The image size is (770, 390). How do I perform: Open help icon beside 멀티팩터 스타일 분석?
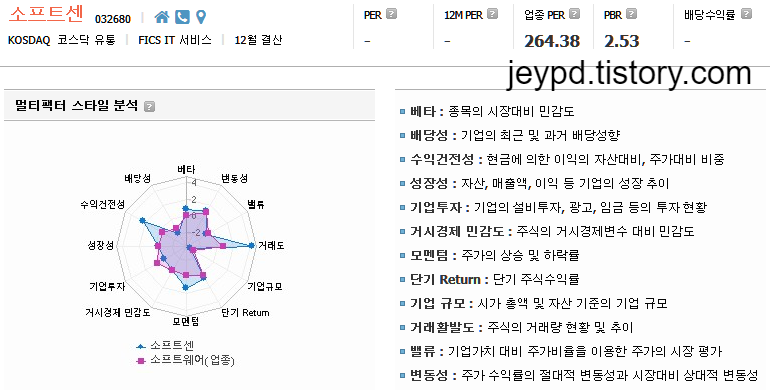150,106
